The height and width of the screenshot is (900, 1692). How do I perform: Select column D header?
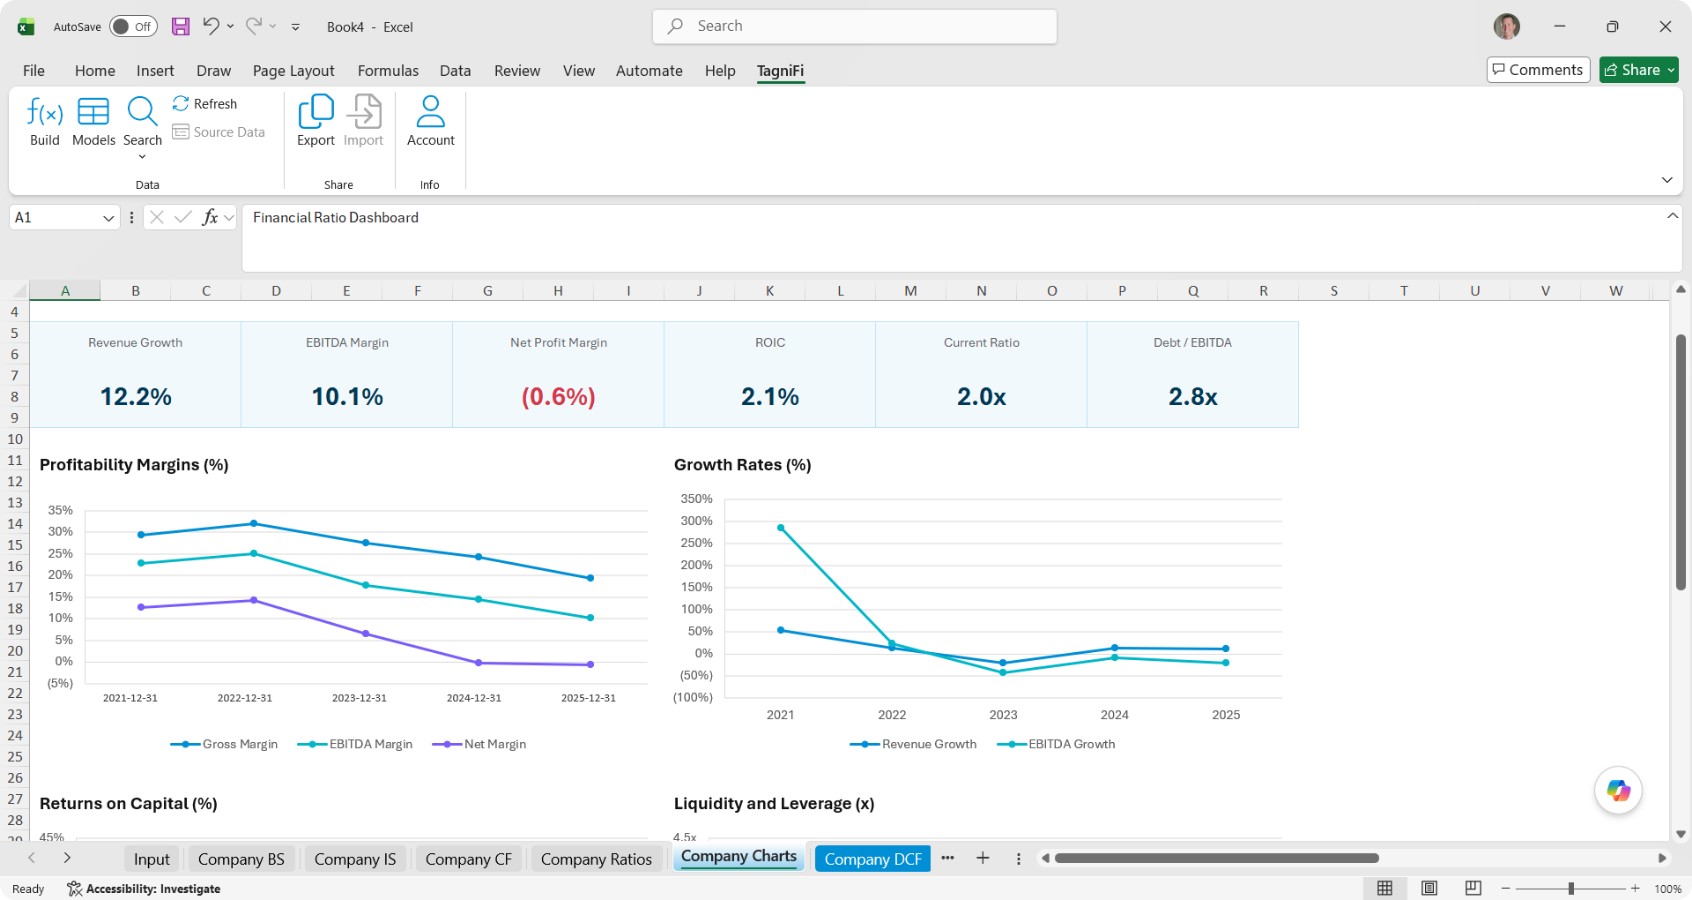click(276, 291)
